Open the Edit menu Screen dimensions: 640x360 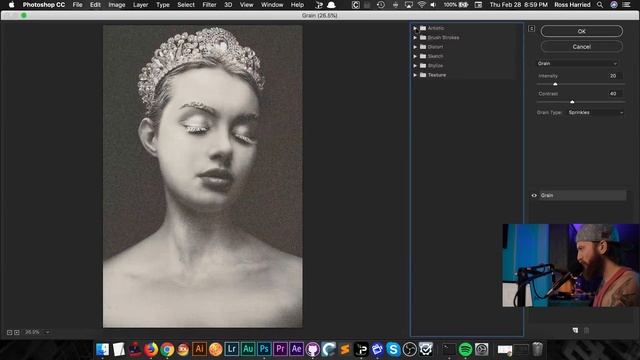click(95, 5)
